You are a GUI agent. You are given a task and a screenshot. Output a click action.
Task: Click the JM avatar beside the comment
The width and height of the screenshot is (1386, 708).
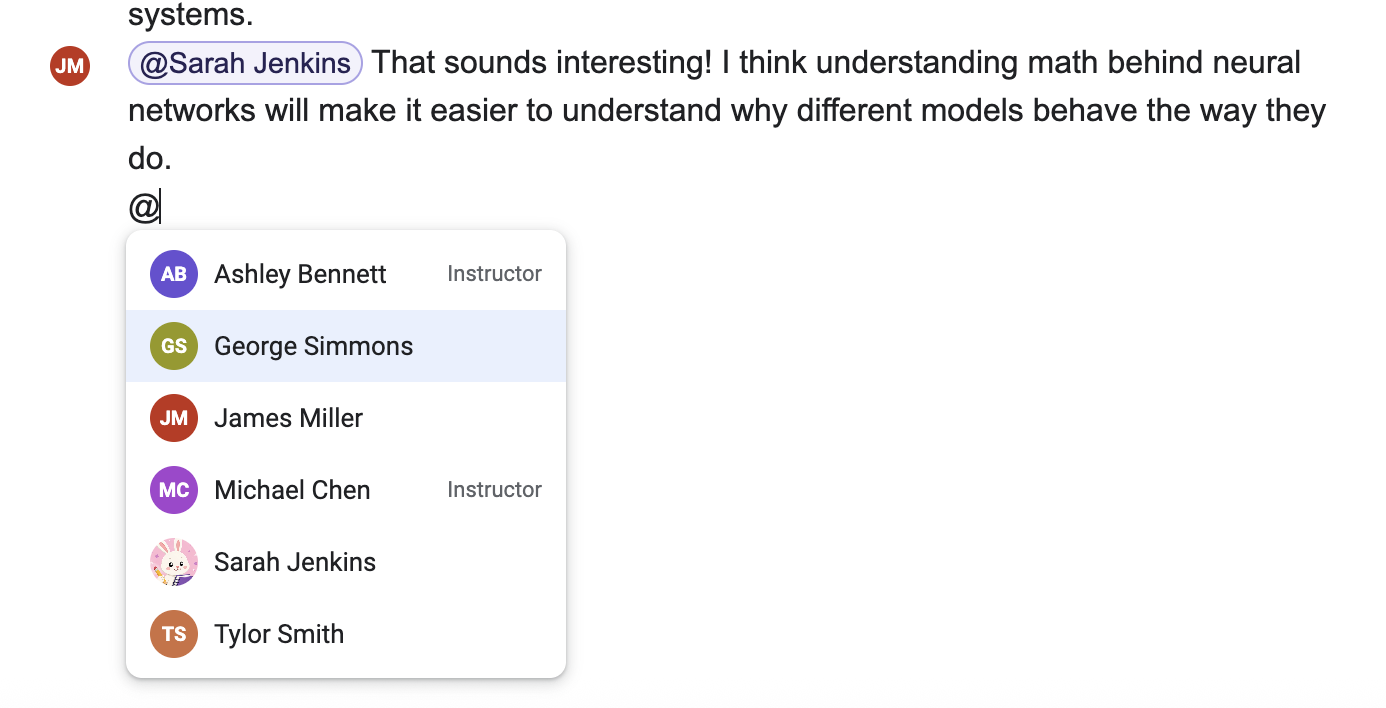pyautogui.click(x=70, y=66)
